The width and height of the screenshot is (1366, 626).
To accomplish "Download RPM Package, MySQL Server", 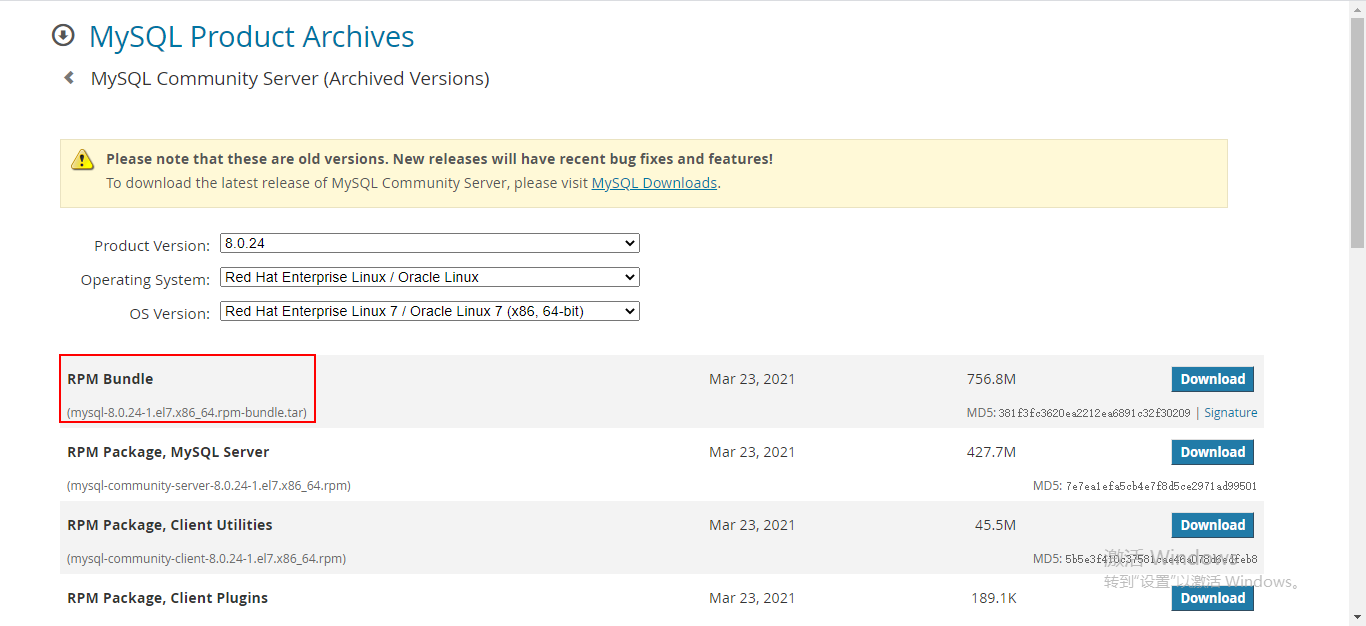I will (x=1212, y=452).
